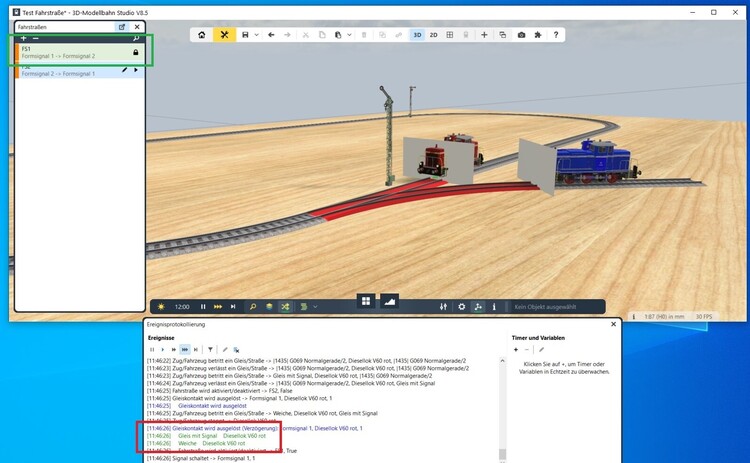Toggle the grid view icon
Viewport: 750px width, 463px height.
[450, 35]
